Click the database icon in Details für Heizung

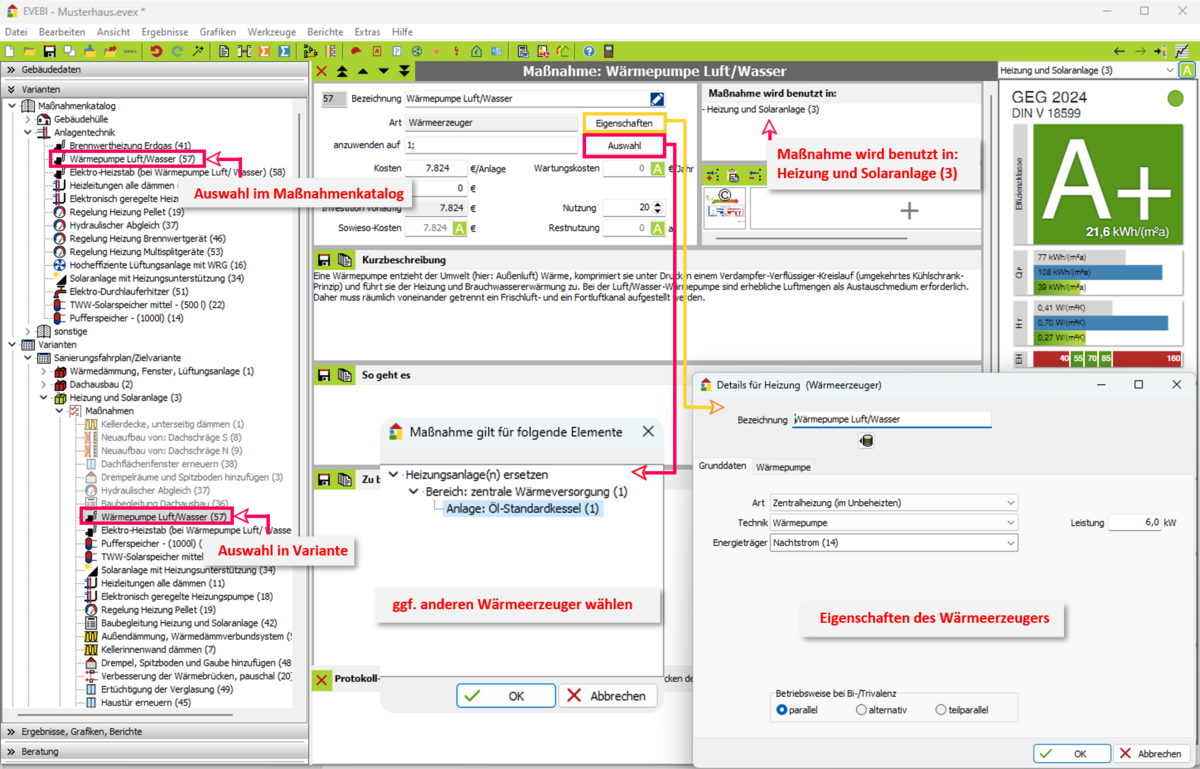866,441
